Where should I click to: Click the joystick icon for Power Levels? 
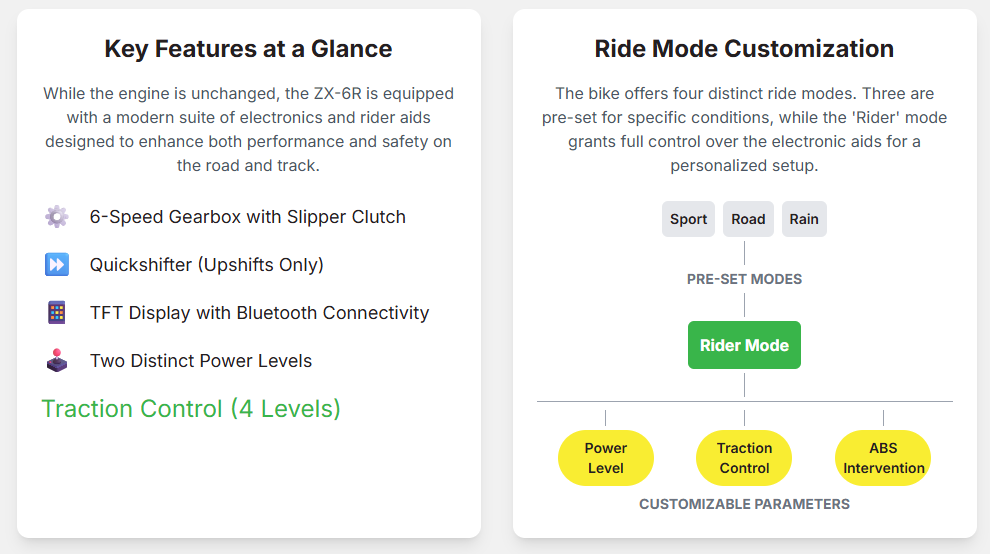[x=57, y=361]
